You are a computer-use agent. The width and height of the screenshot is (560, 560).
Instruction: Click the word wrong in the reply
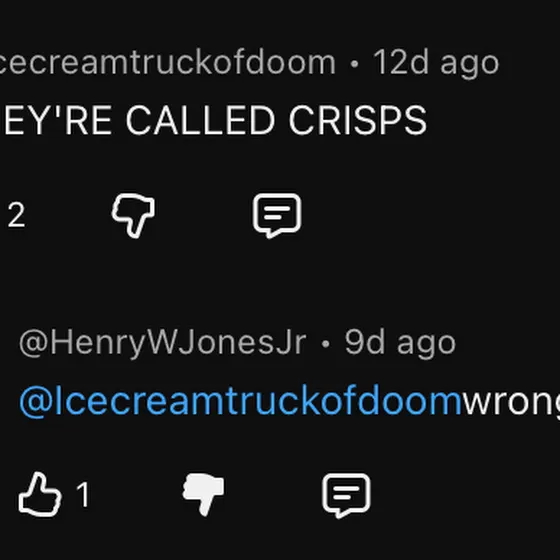511,402
